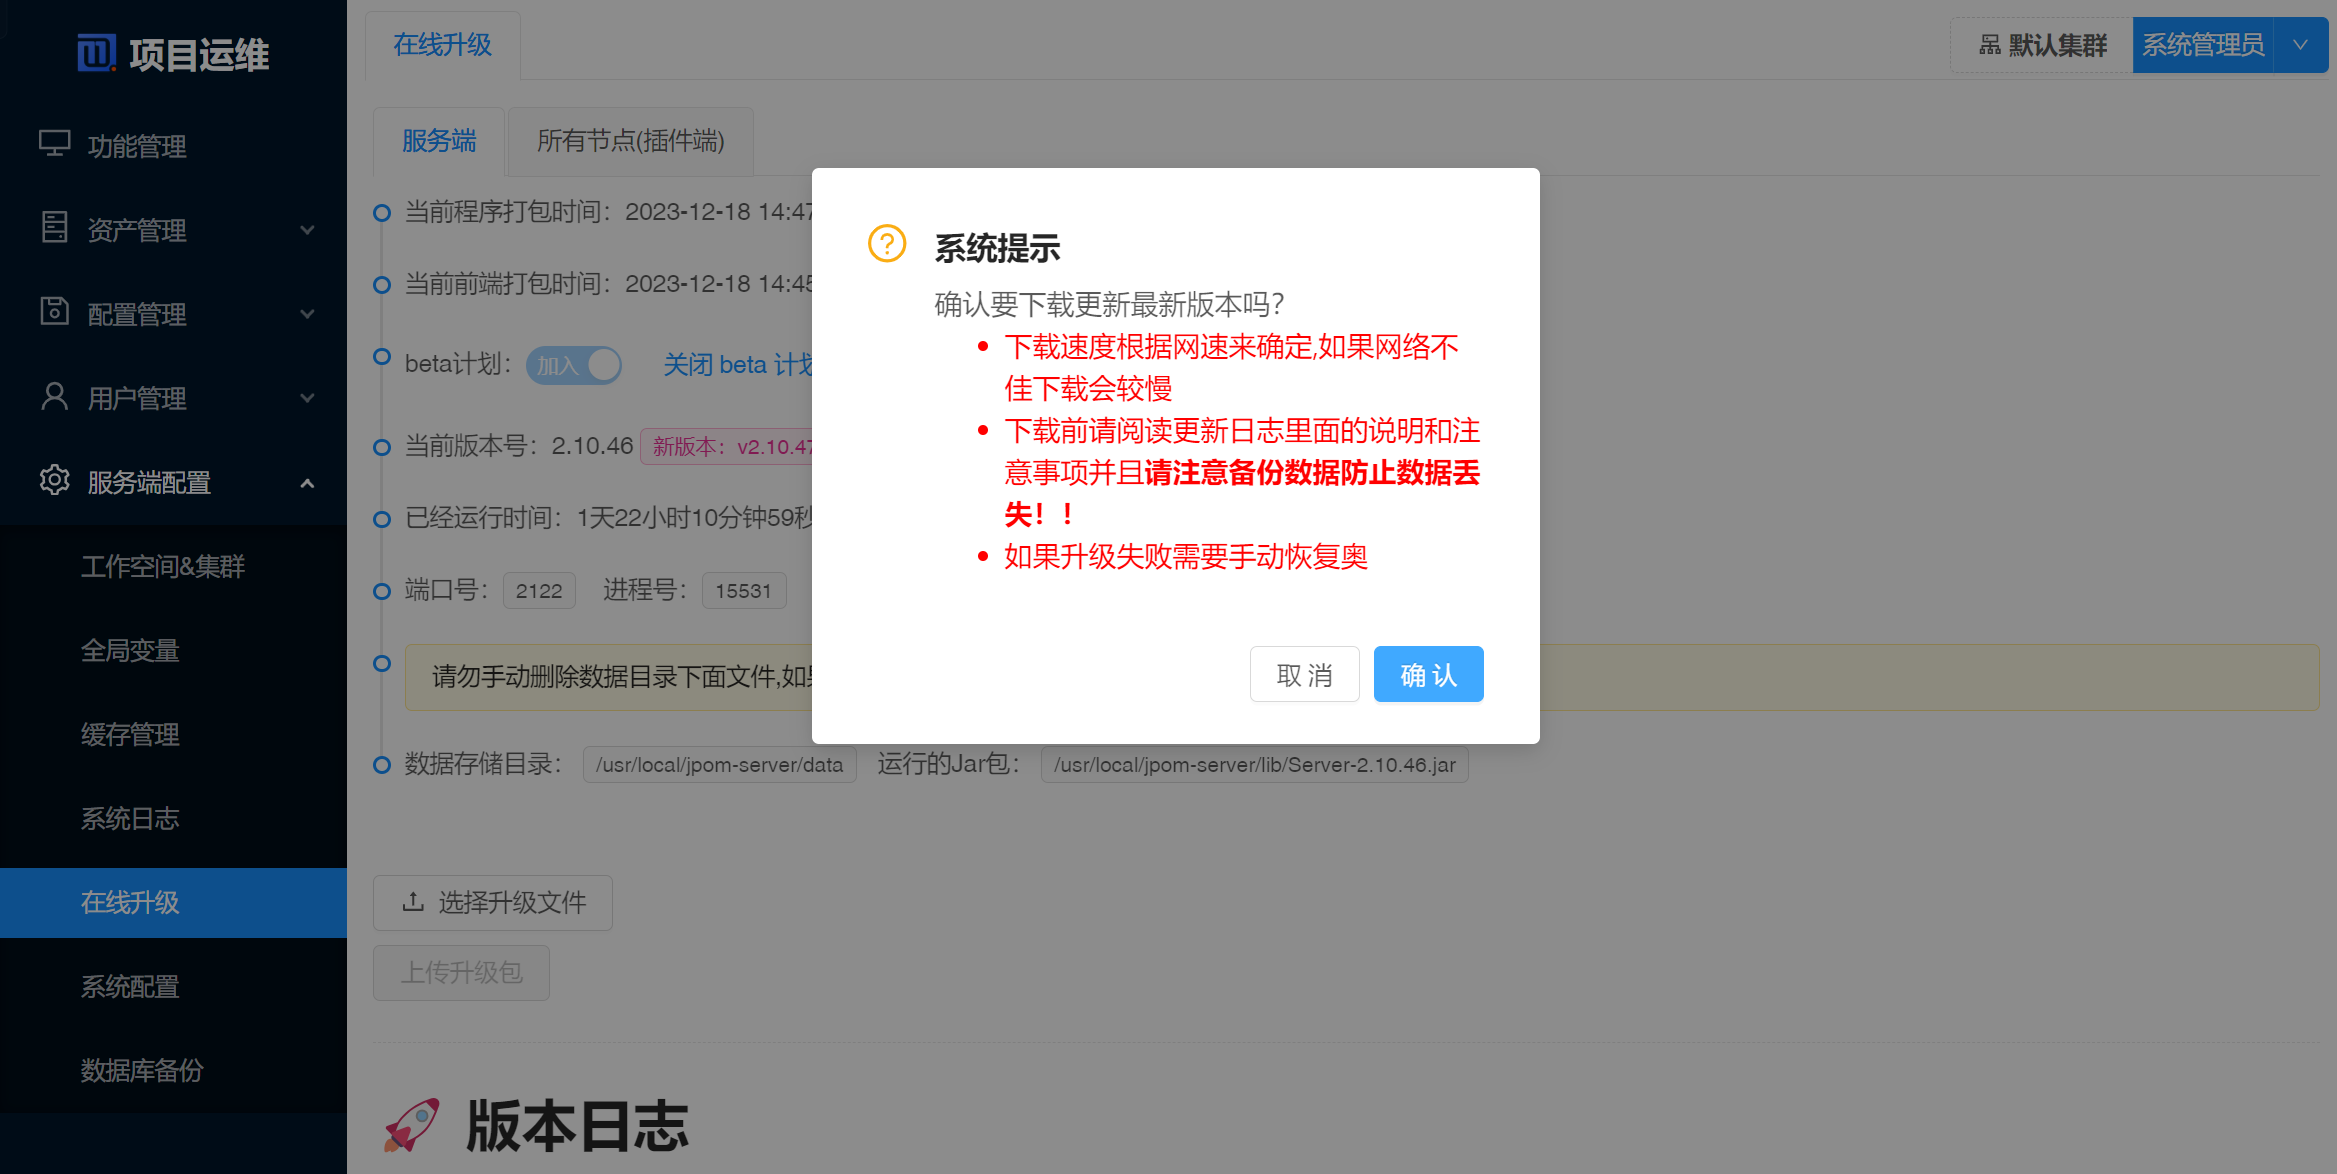The image size is (2337, 1174).
Task: Open the 功能管理 monitor icon in sidebar
Action: coord(54,146)
